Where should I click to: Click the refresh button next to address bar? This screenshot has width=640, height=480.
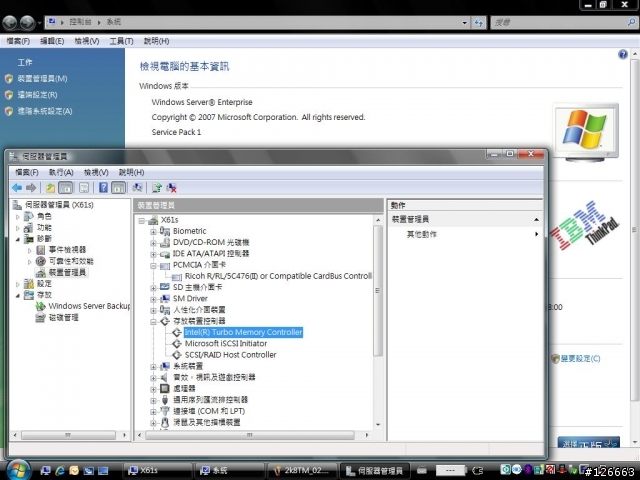pos(478,22)
